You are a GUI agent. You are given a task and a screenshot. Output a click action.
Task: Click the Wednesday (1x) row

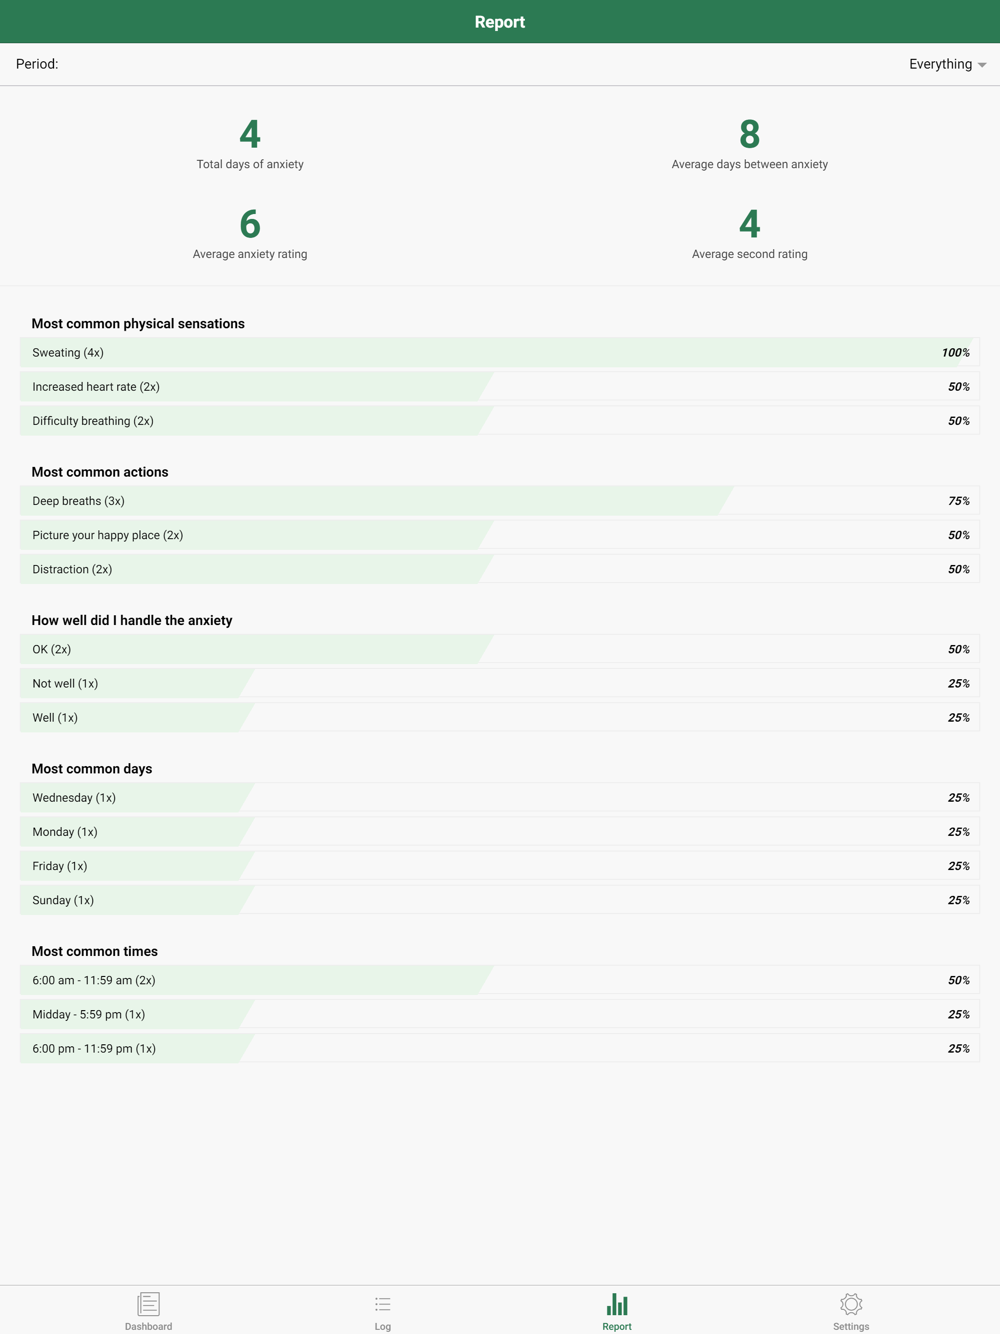[500, 798]
